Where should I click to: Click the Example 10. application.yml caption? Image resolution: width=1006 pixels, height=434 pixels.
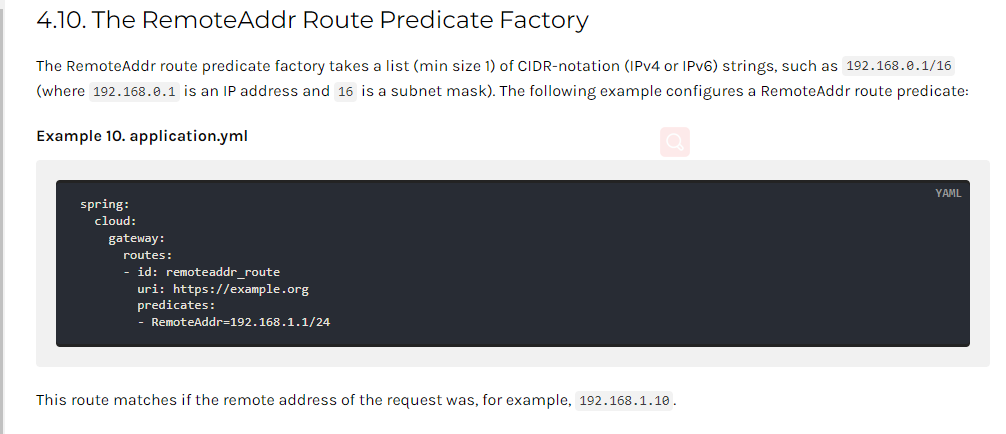pyautogui.click(x=142, y=136)
